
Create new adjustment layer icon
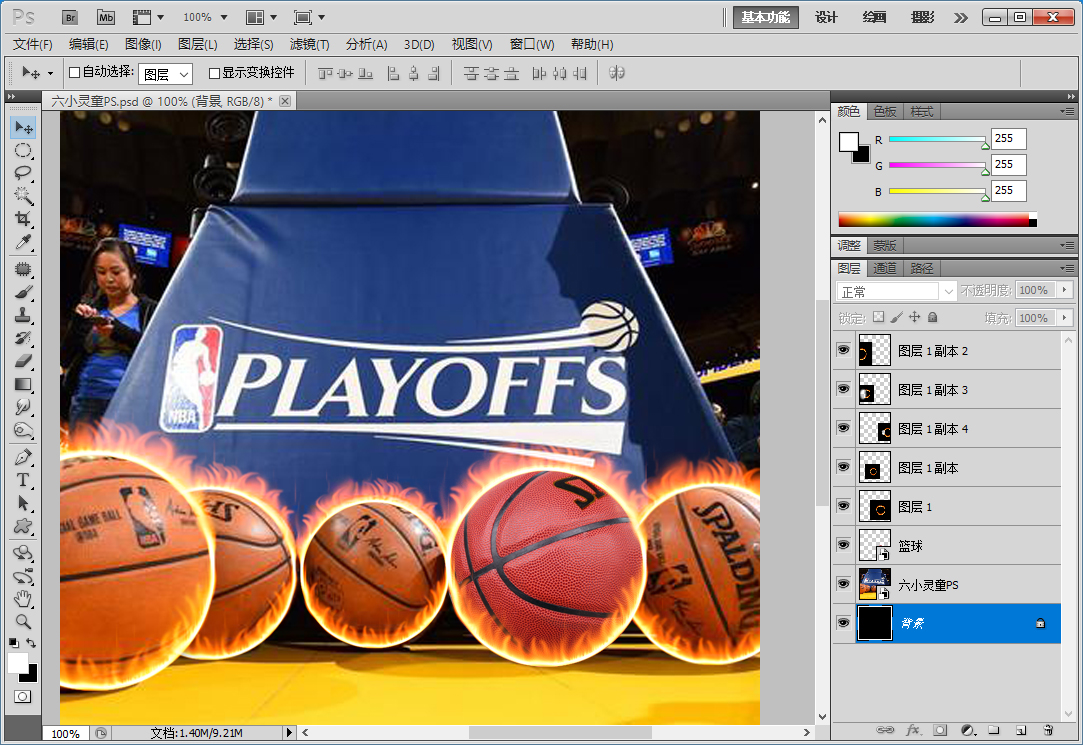tap(968, 730)
